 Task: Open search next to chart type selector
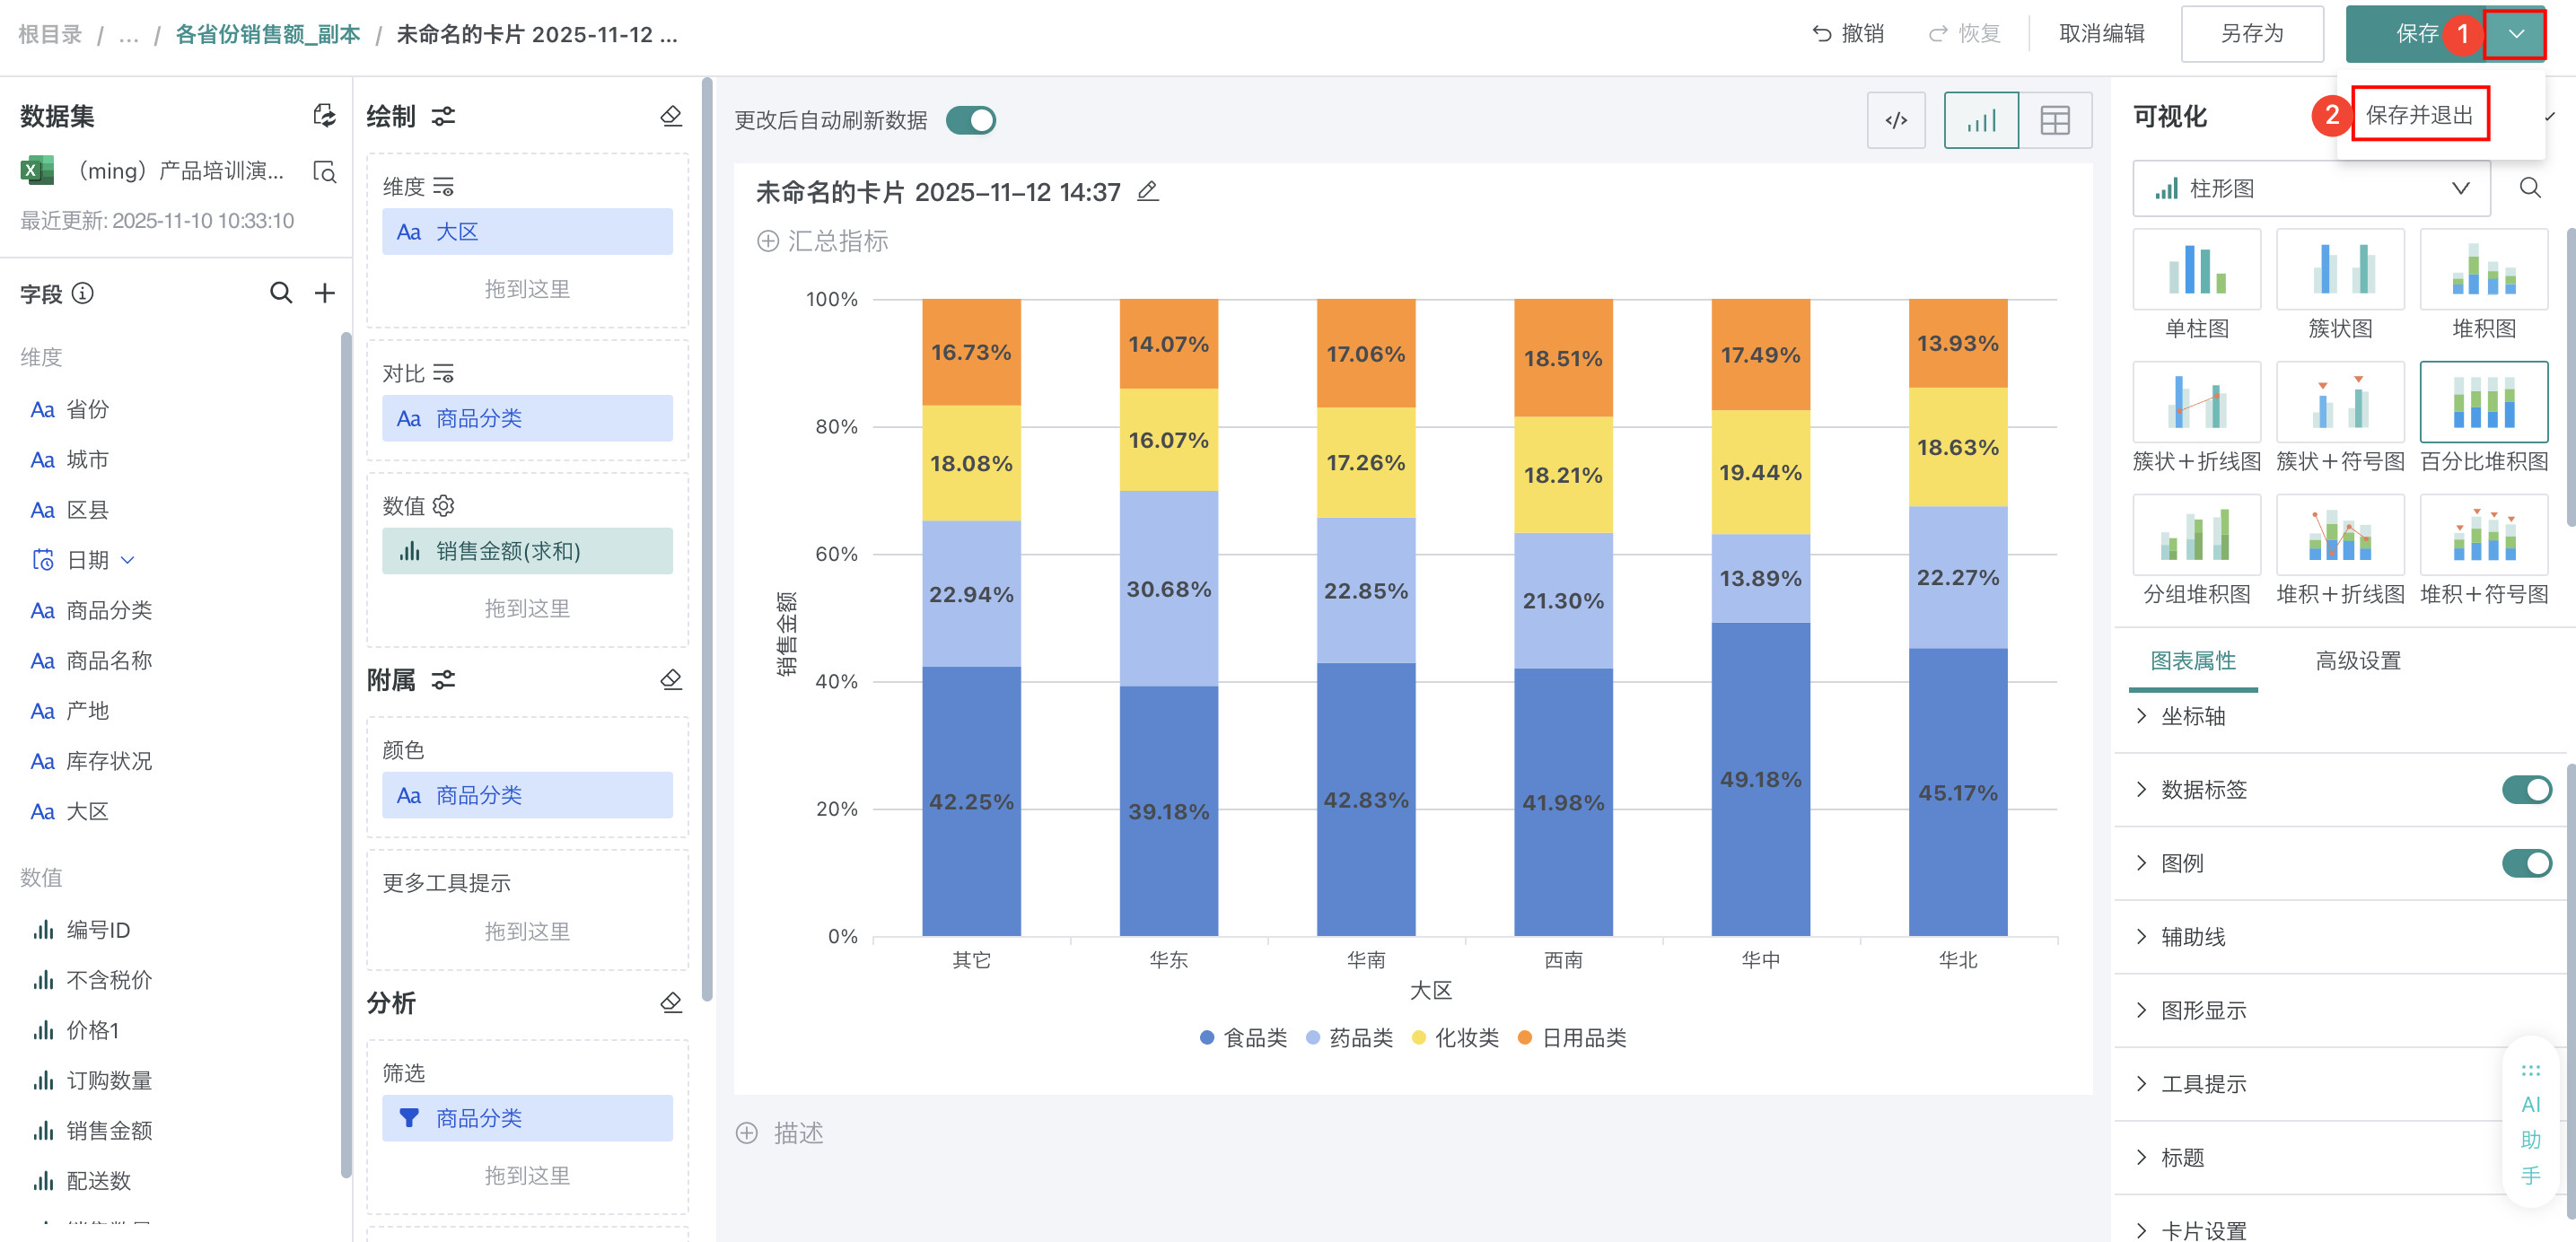point(2529,188)
